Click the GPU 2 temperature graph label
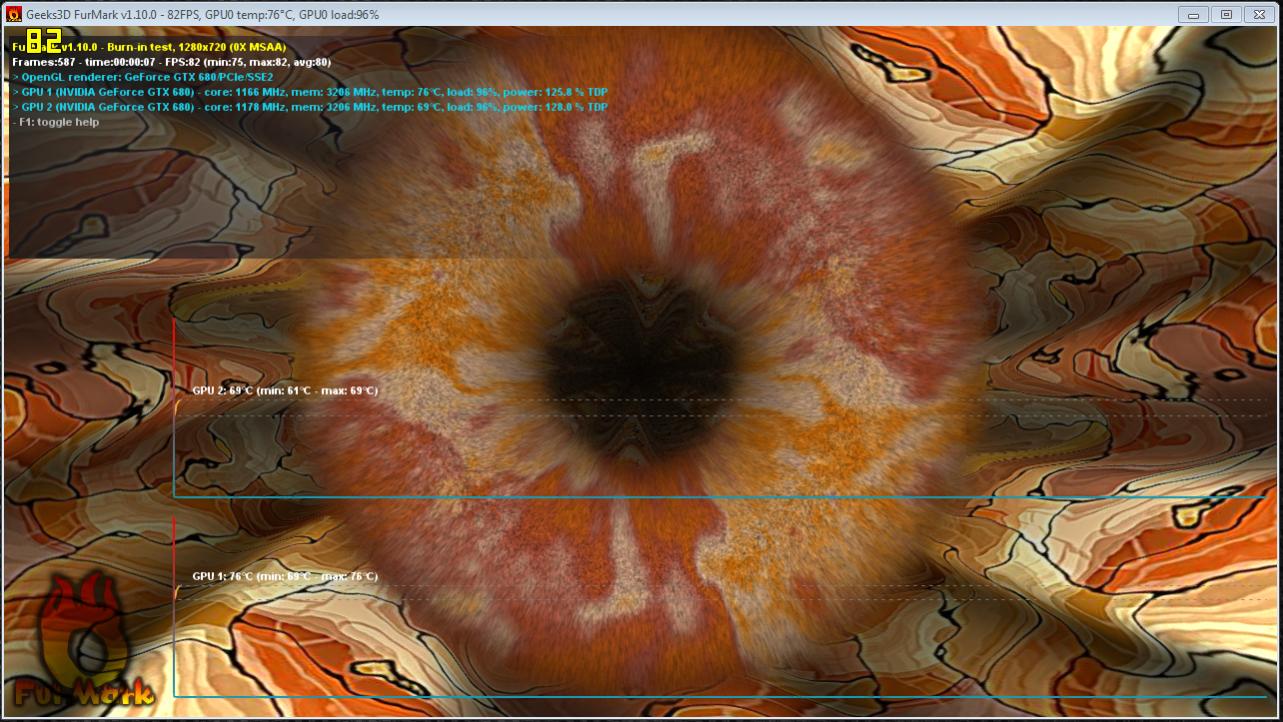The width and height of the screenshot is (1283, 722). point(285,391)
